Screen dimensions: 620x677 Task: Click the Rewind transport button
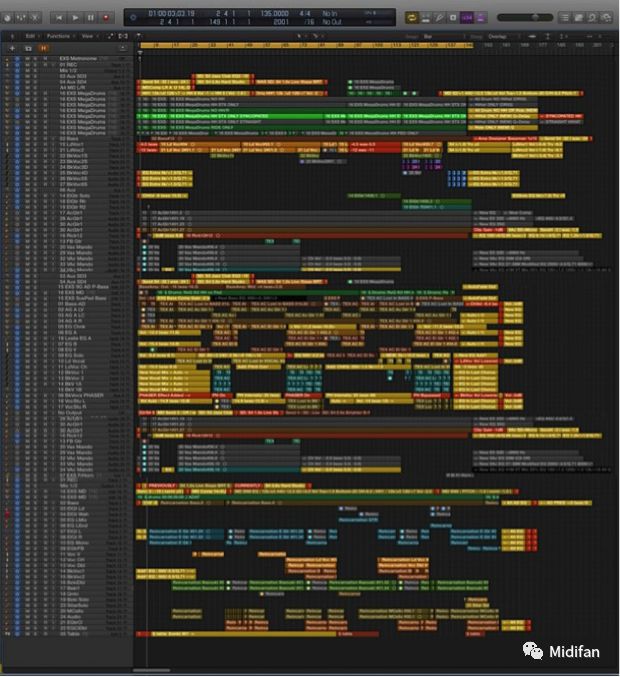pyautogui.click(x=58, y=17)
